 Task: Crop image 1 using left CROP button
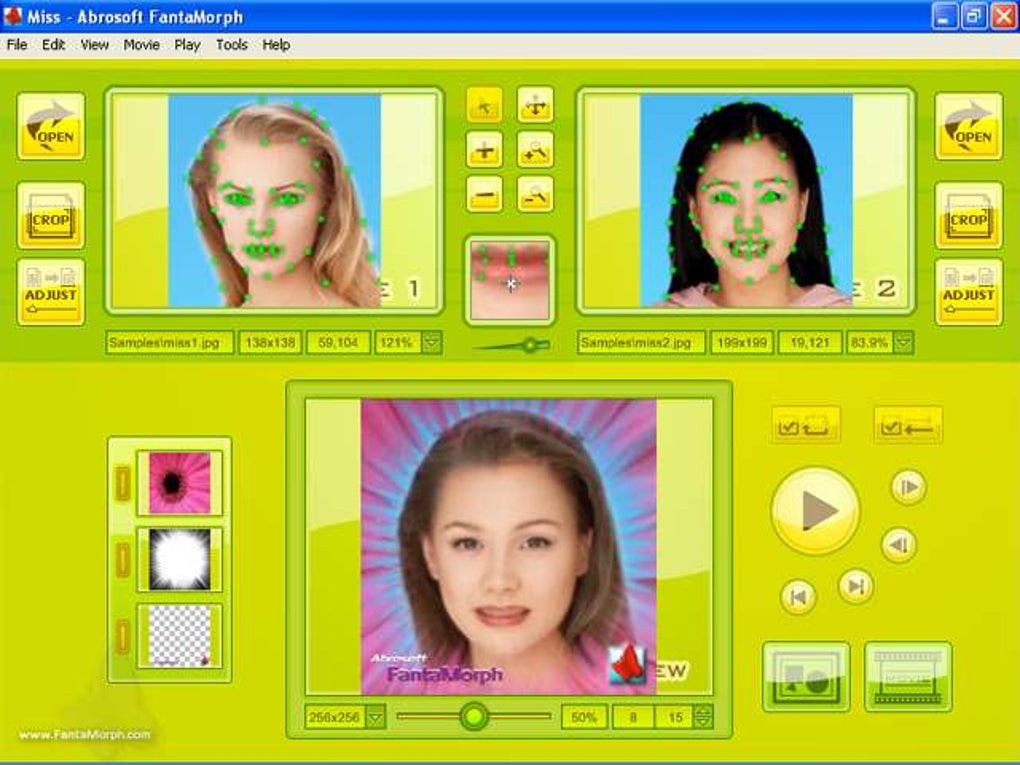51,216
